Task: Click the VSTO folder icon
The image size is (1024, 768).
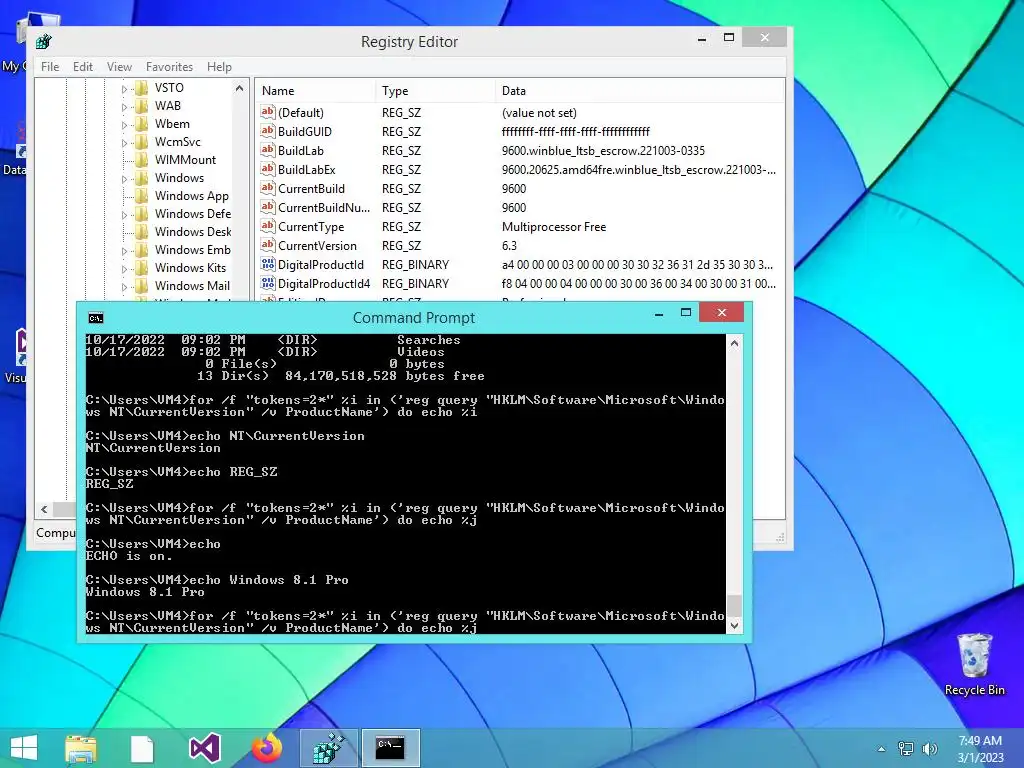Action: (x=142, y=88)
